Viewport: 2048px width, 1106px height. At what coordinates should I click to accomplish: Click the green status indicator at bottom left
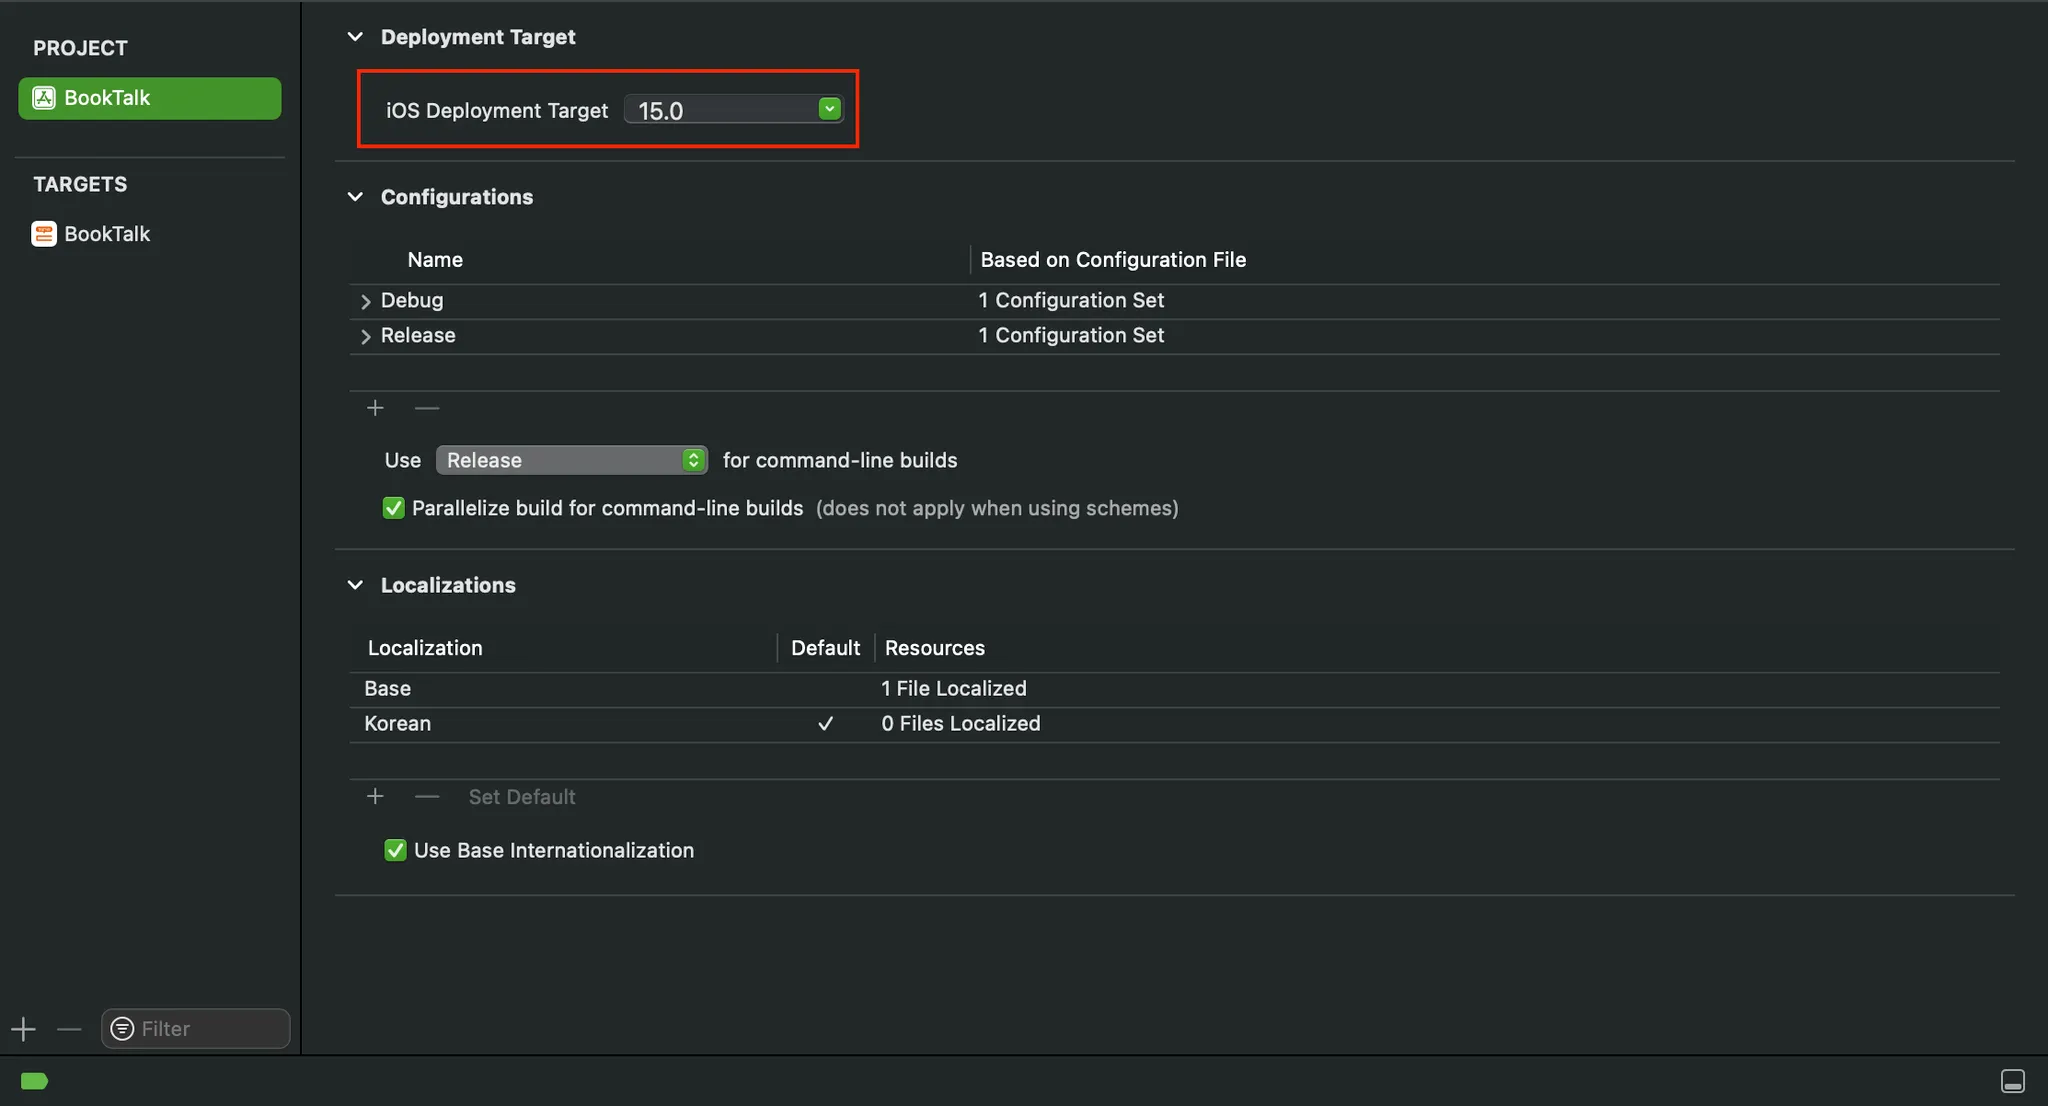tap(34, 1081)
